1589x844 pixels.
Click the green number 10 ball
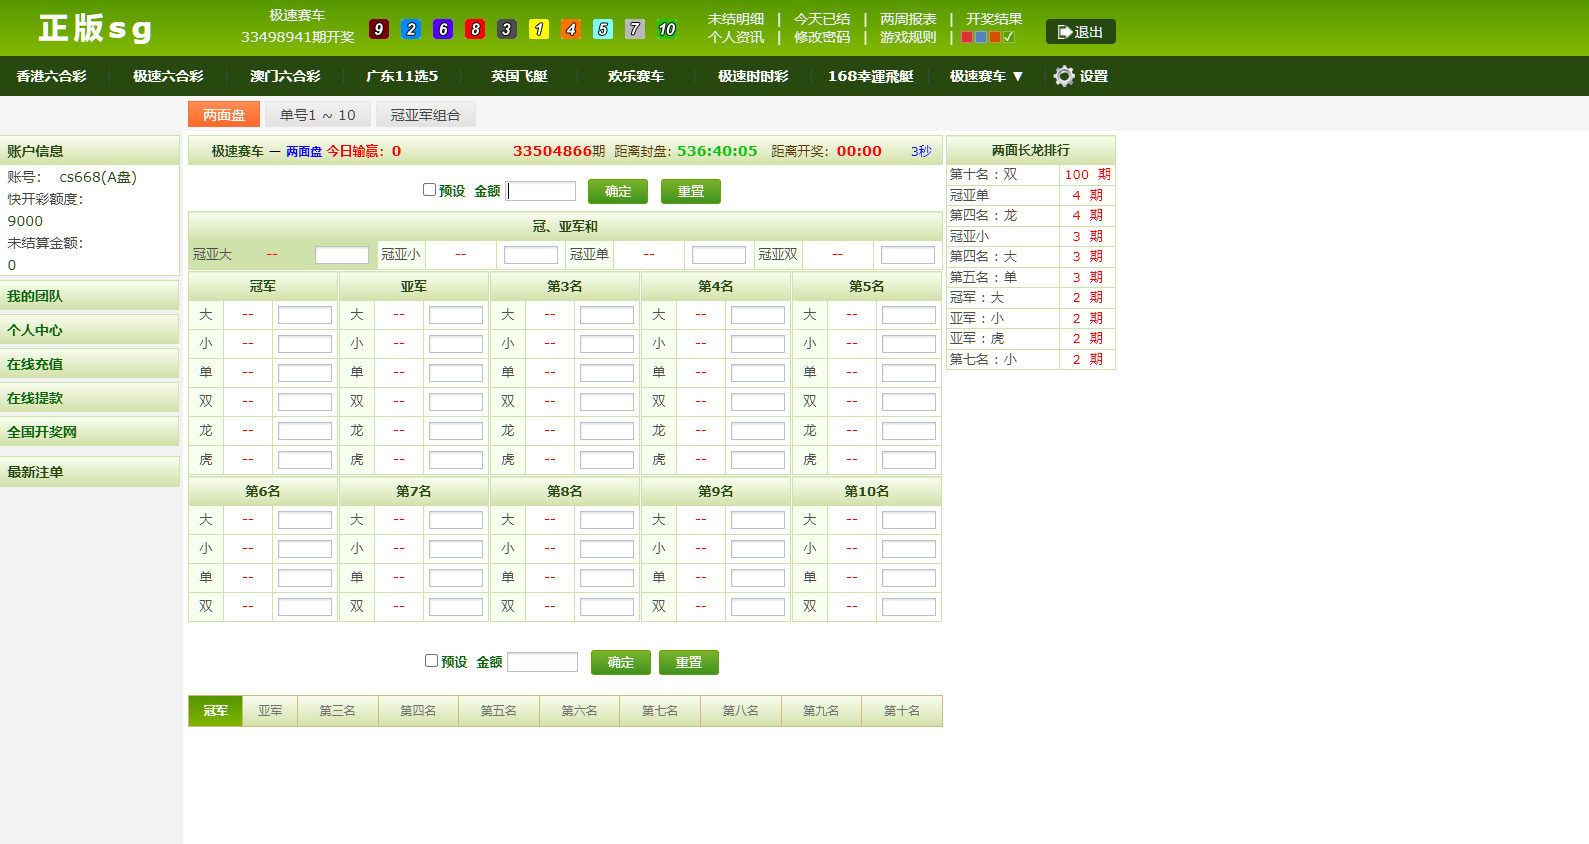click(x=667, y=29)
